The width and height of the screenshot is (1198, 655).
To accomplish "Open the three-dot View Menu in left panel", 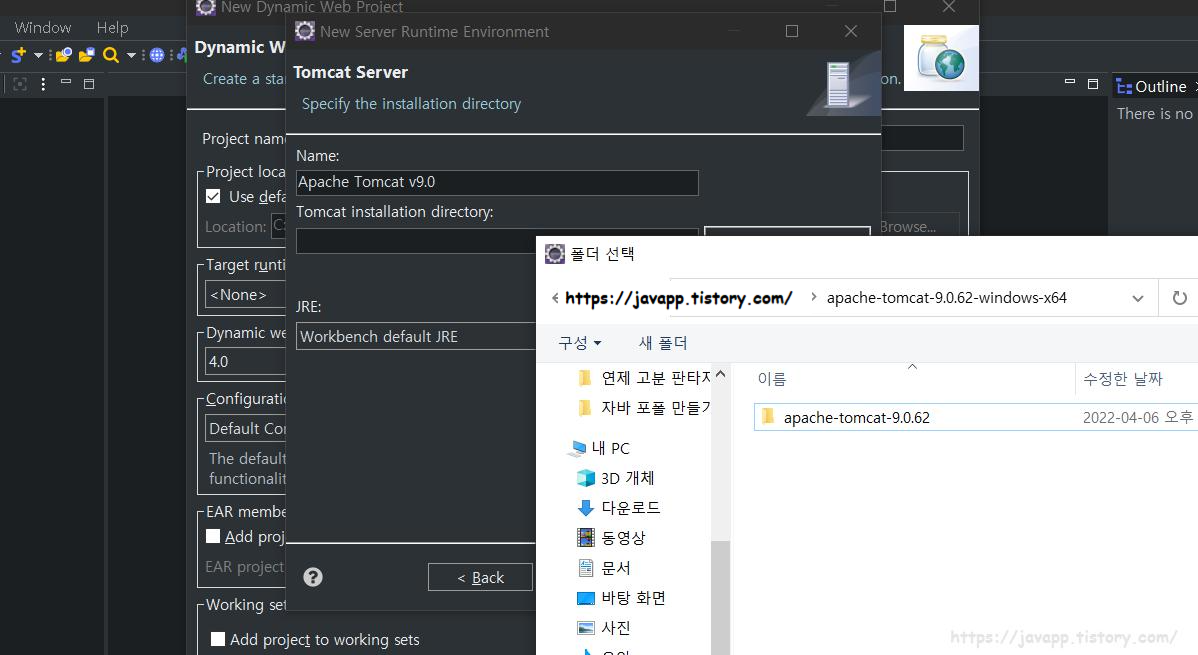I will click(43, 84).
